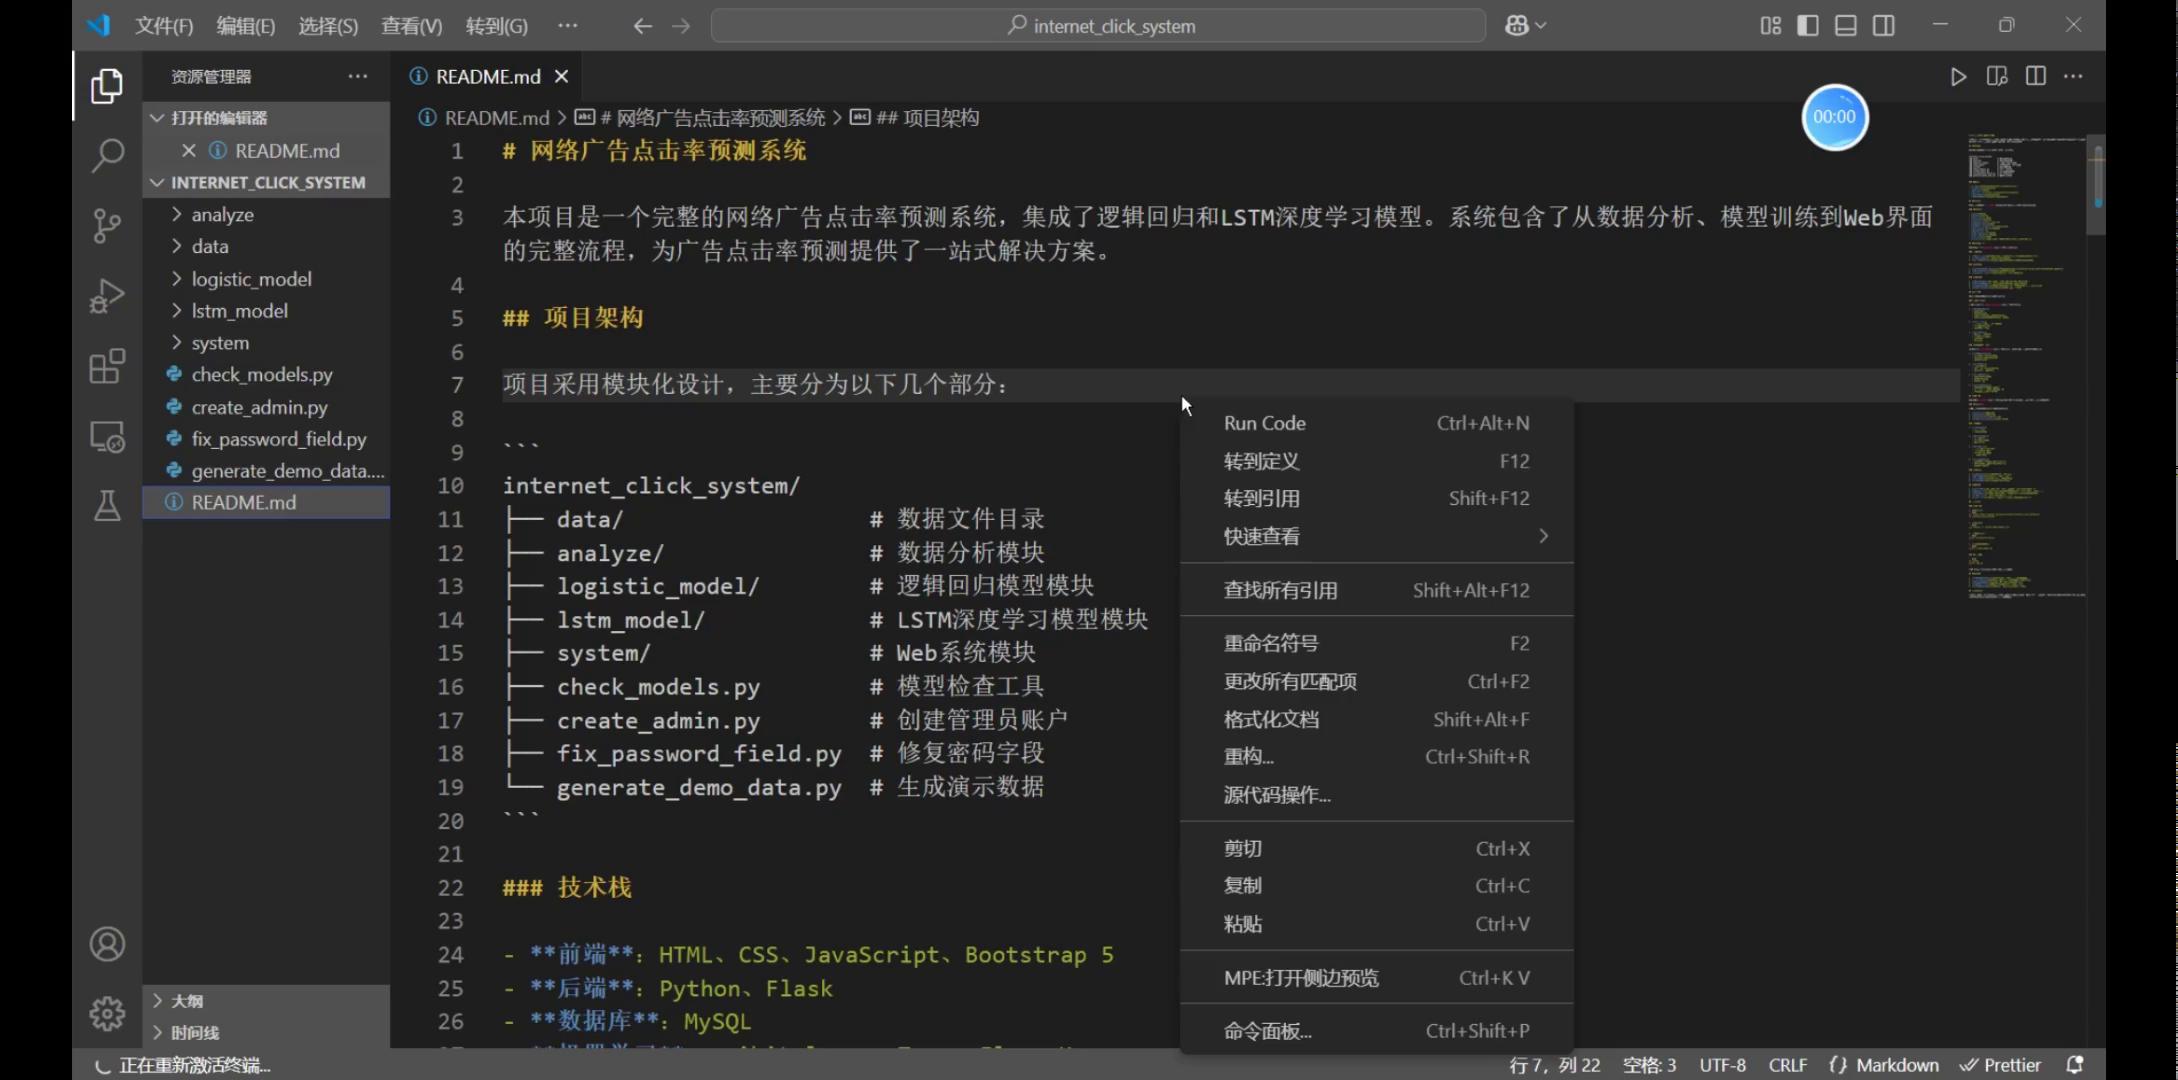This screenshot has height=1080, width=2178.
Task: Open the Accounts menu icon
Action: coord(107,944)
